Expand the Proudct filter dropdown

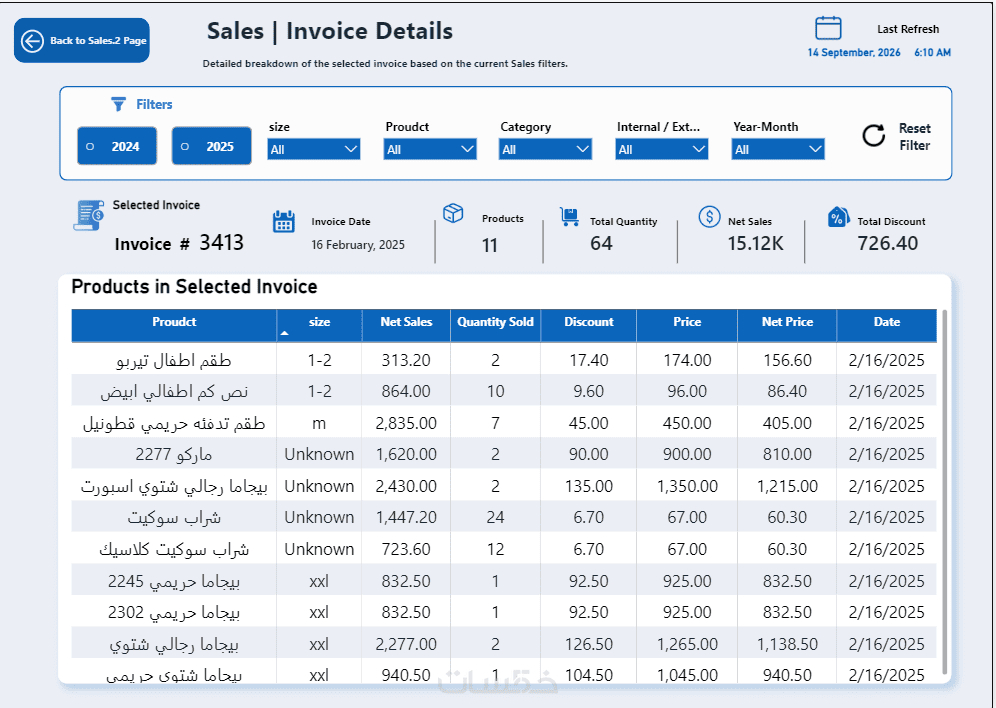point(430,149)
